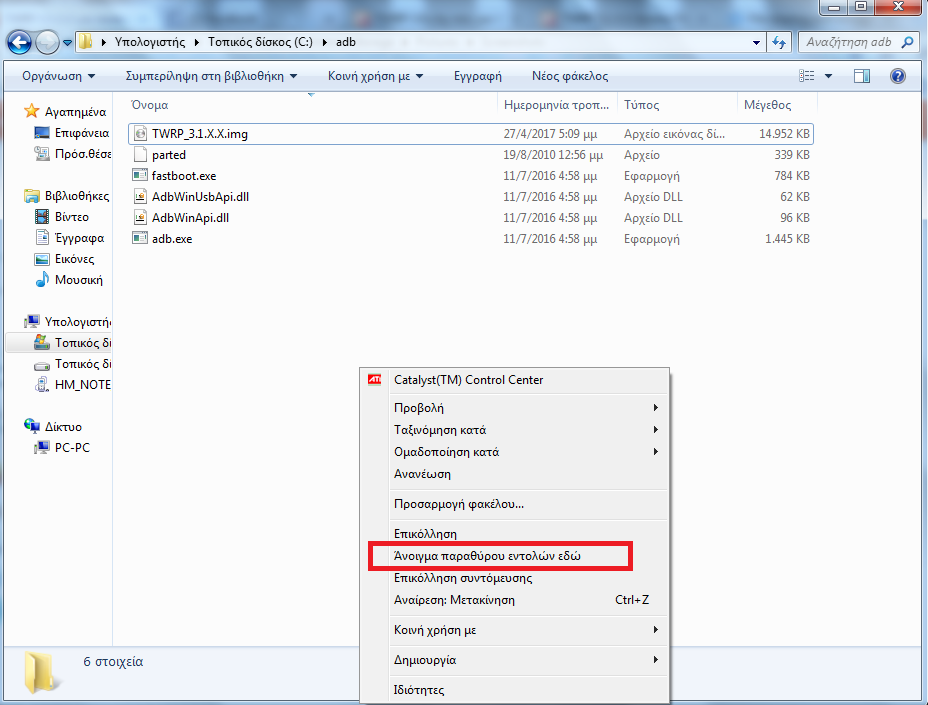Viewport: 928px width, 705px height.
Task: Click Ανανέωση in the context menu
Action: pos(422,474)
